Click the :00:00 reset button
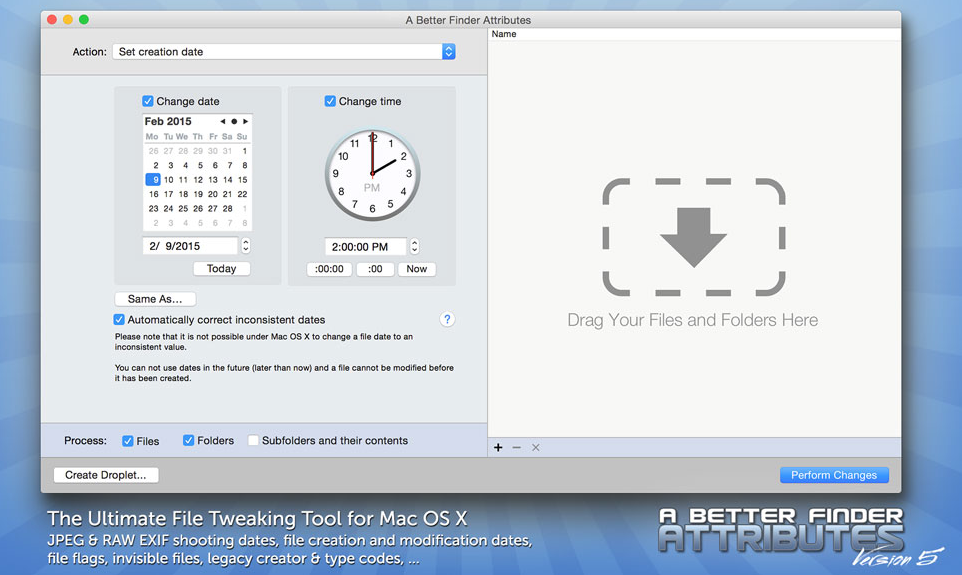Image resolution: width=962 pixels, height=575 pixels. [329, 269]
